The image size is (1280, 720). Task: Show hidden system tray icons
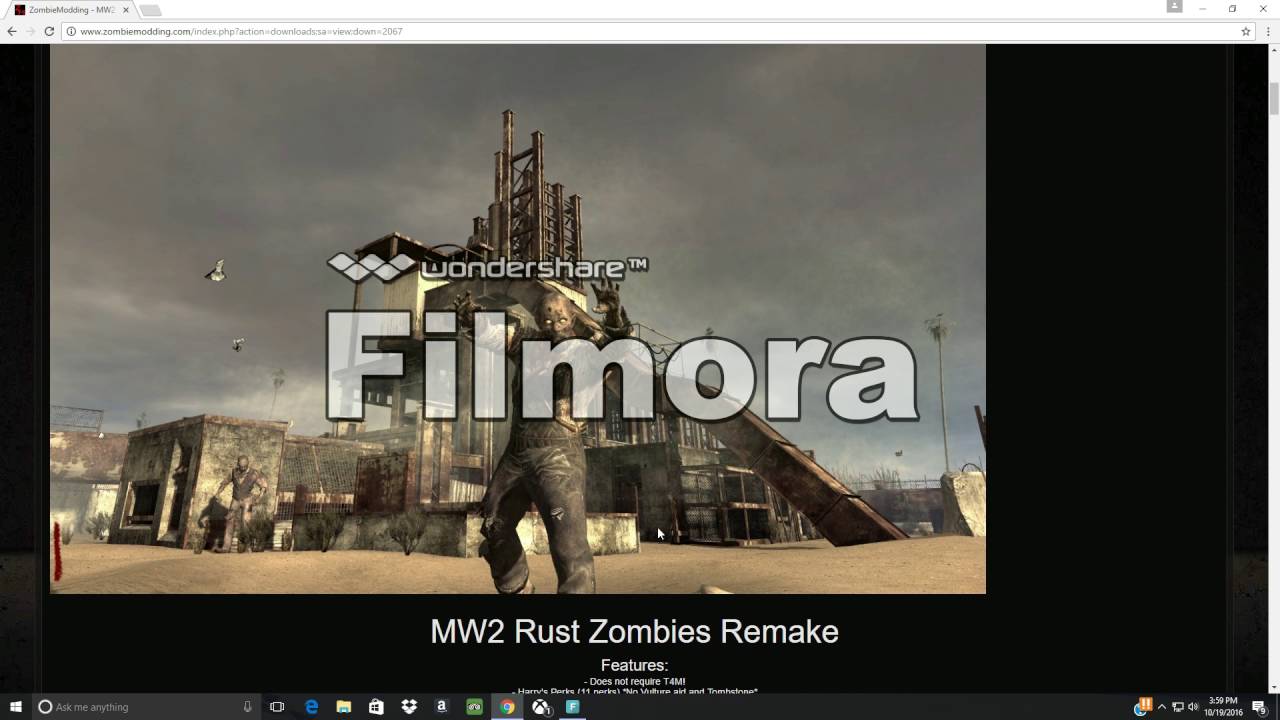coord(1162,707)
